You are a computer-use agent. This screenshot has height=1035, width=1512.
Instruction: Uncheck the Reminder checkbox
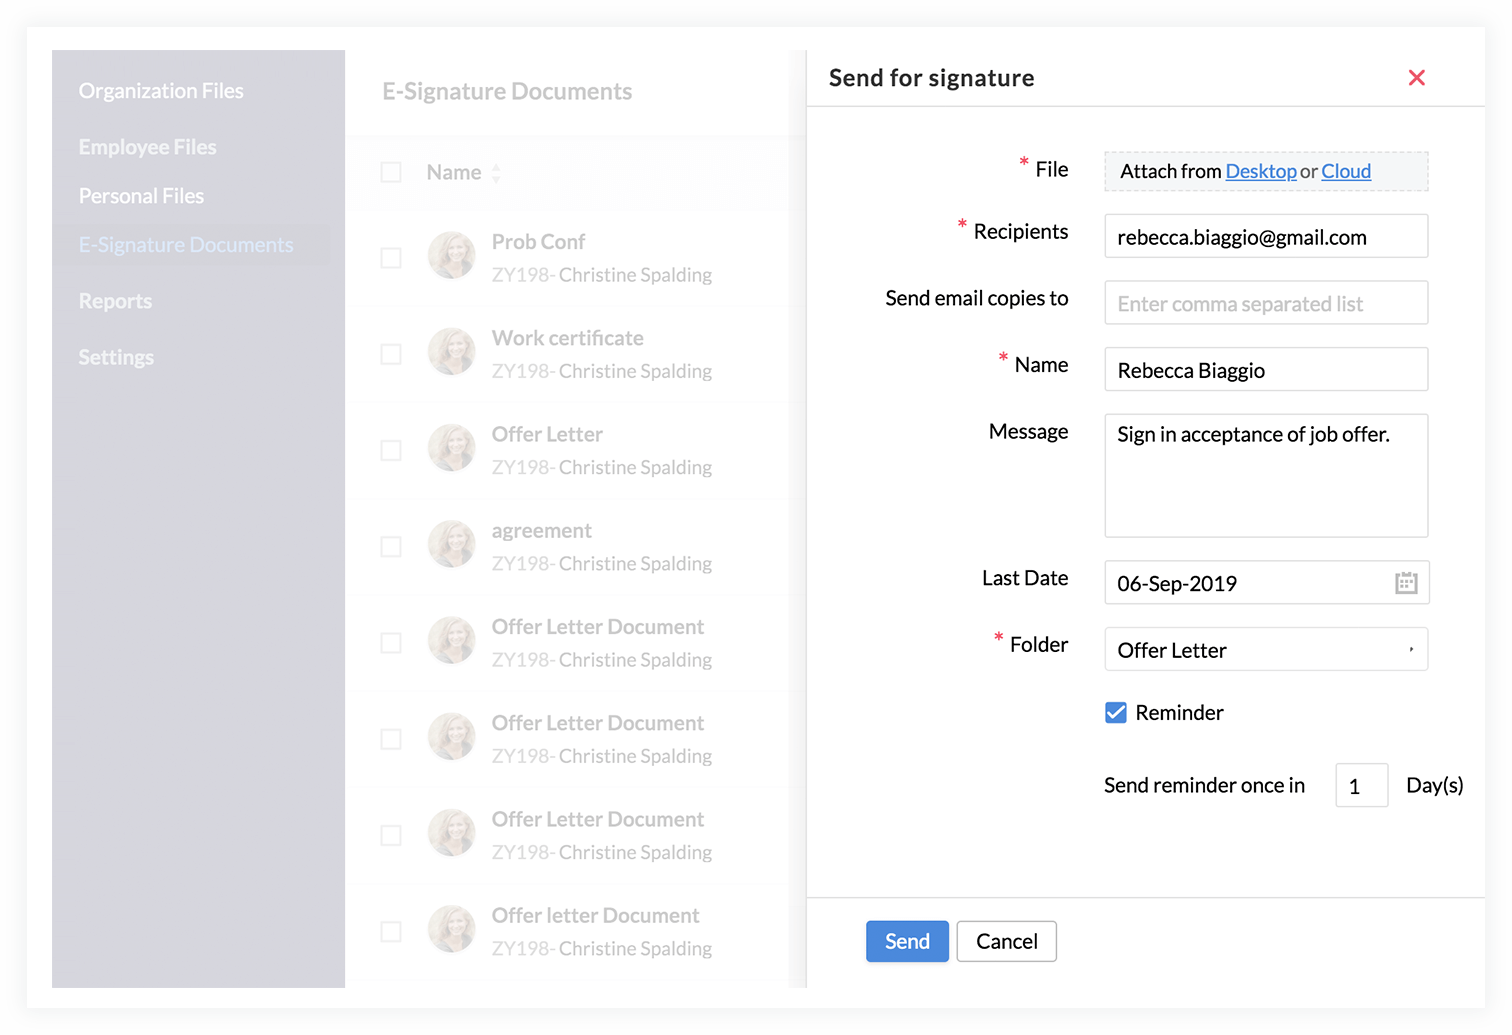click(x=1116, y=713)
